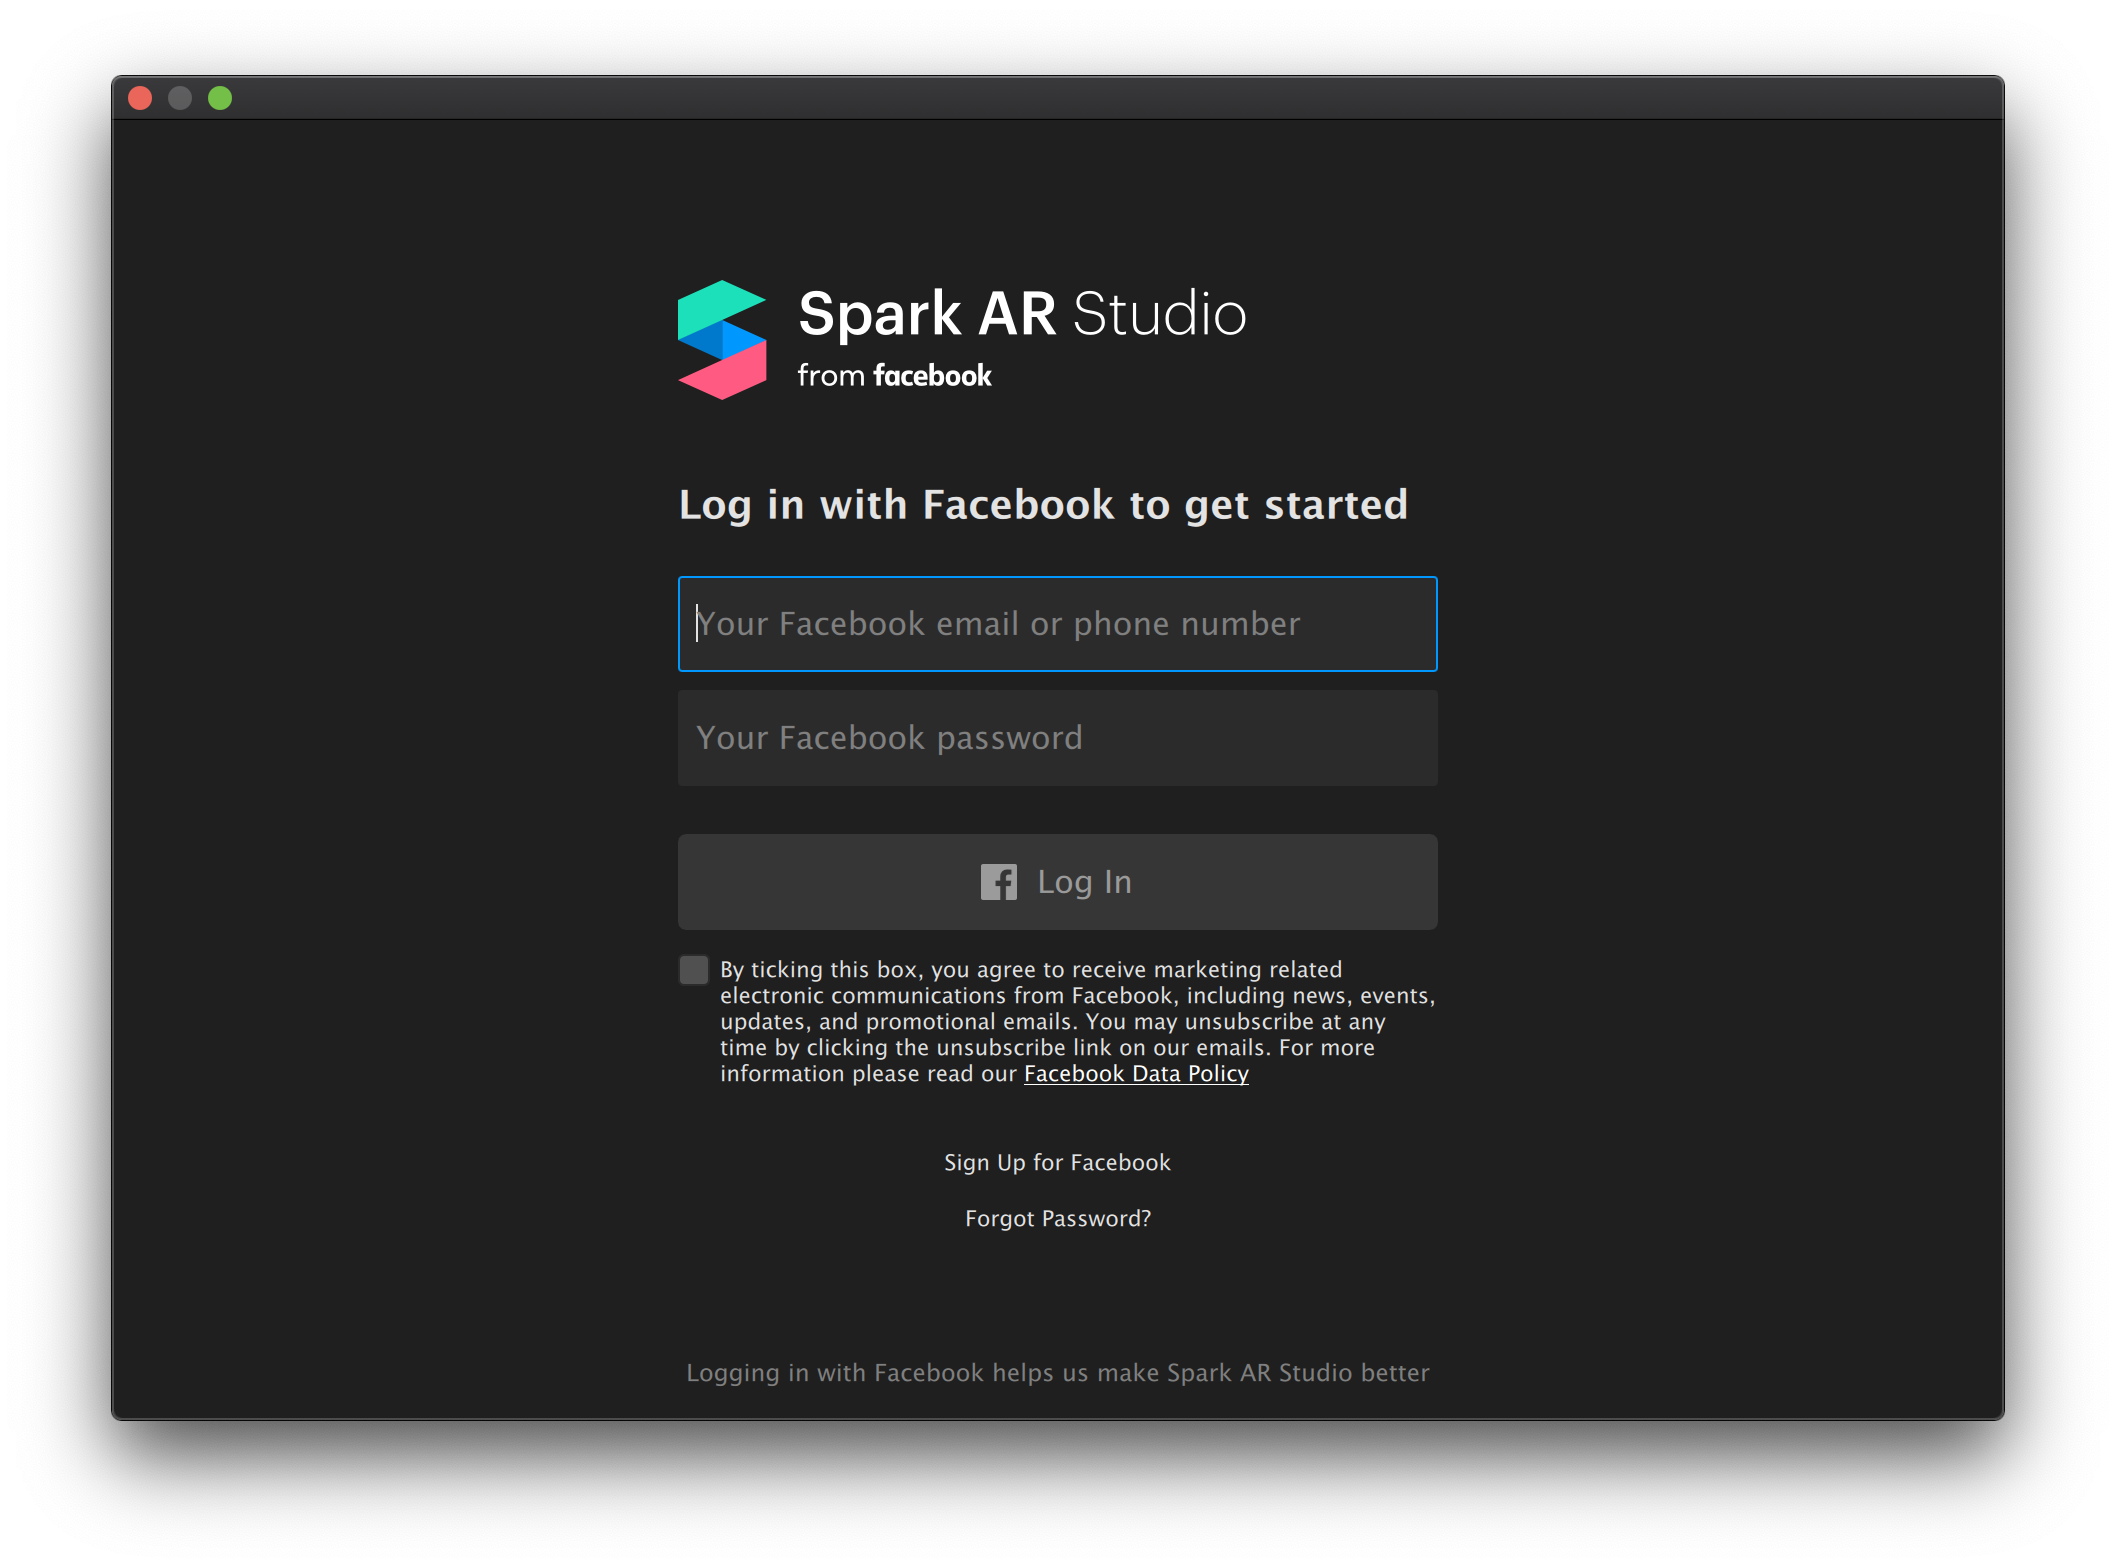
Task: Click the 'Log in with Facebook' heading
Action: point(1043,505)
